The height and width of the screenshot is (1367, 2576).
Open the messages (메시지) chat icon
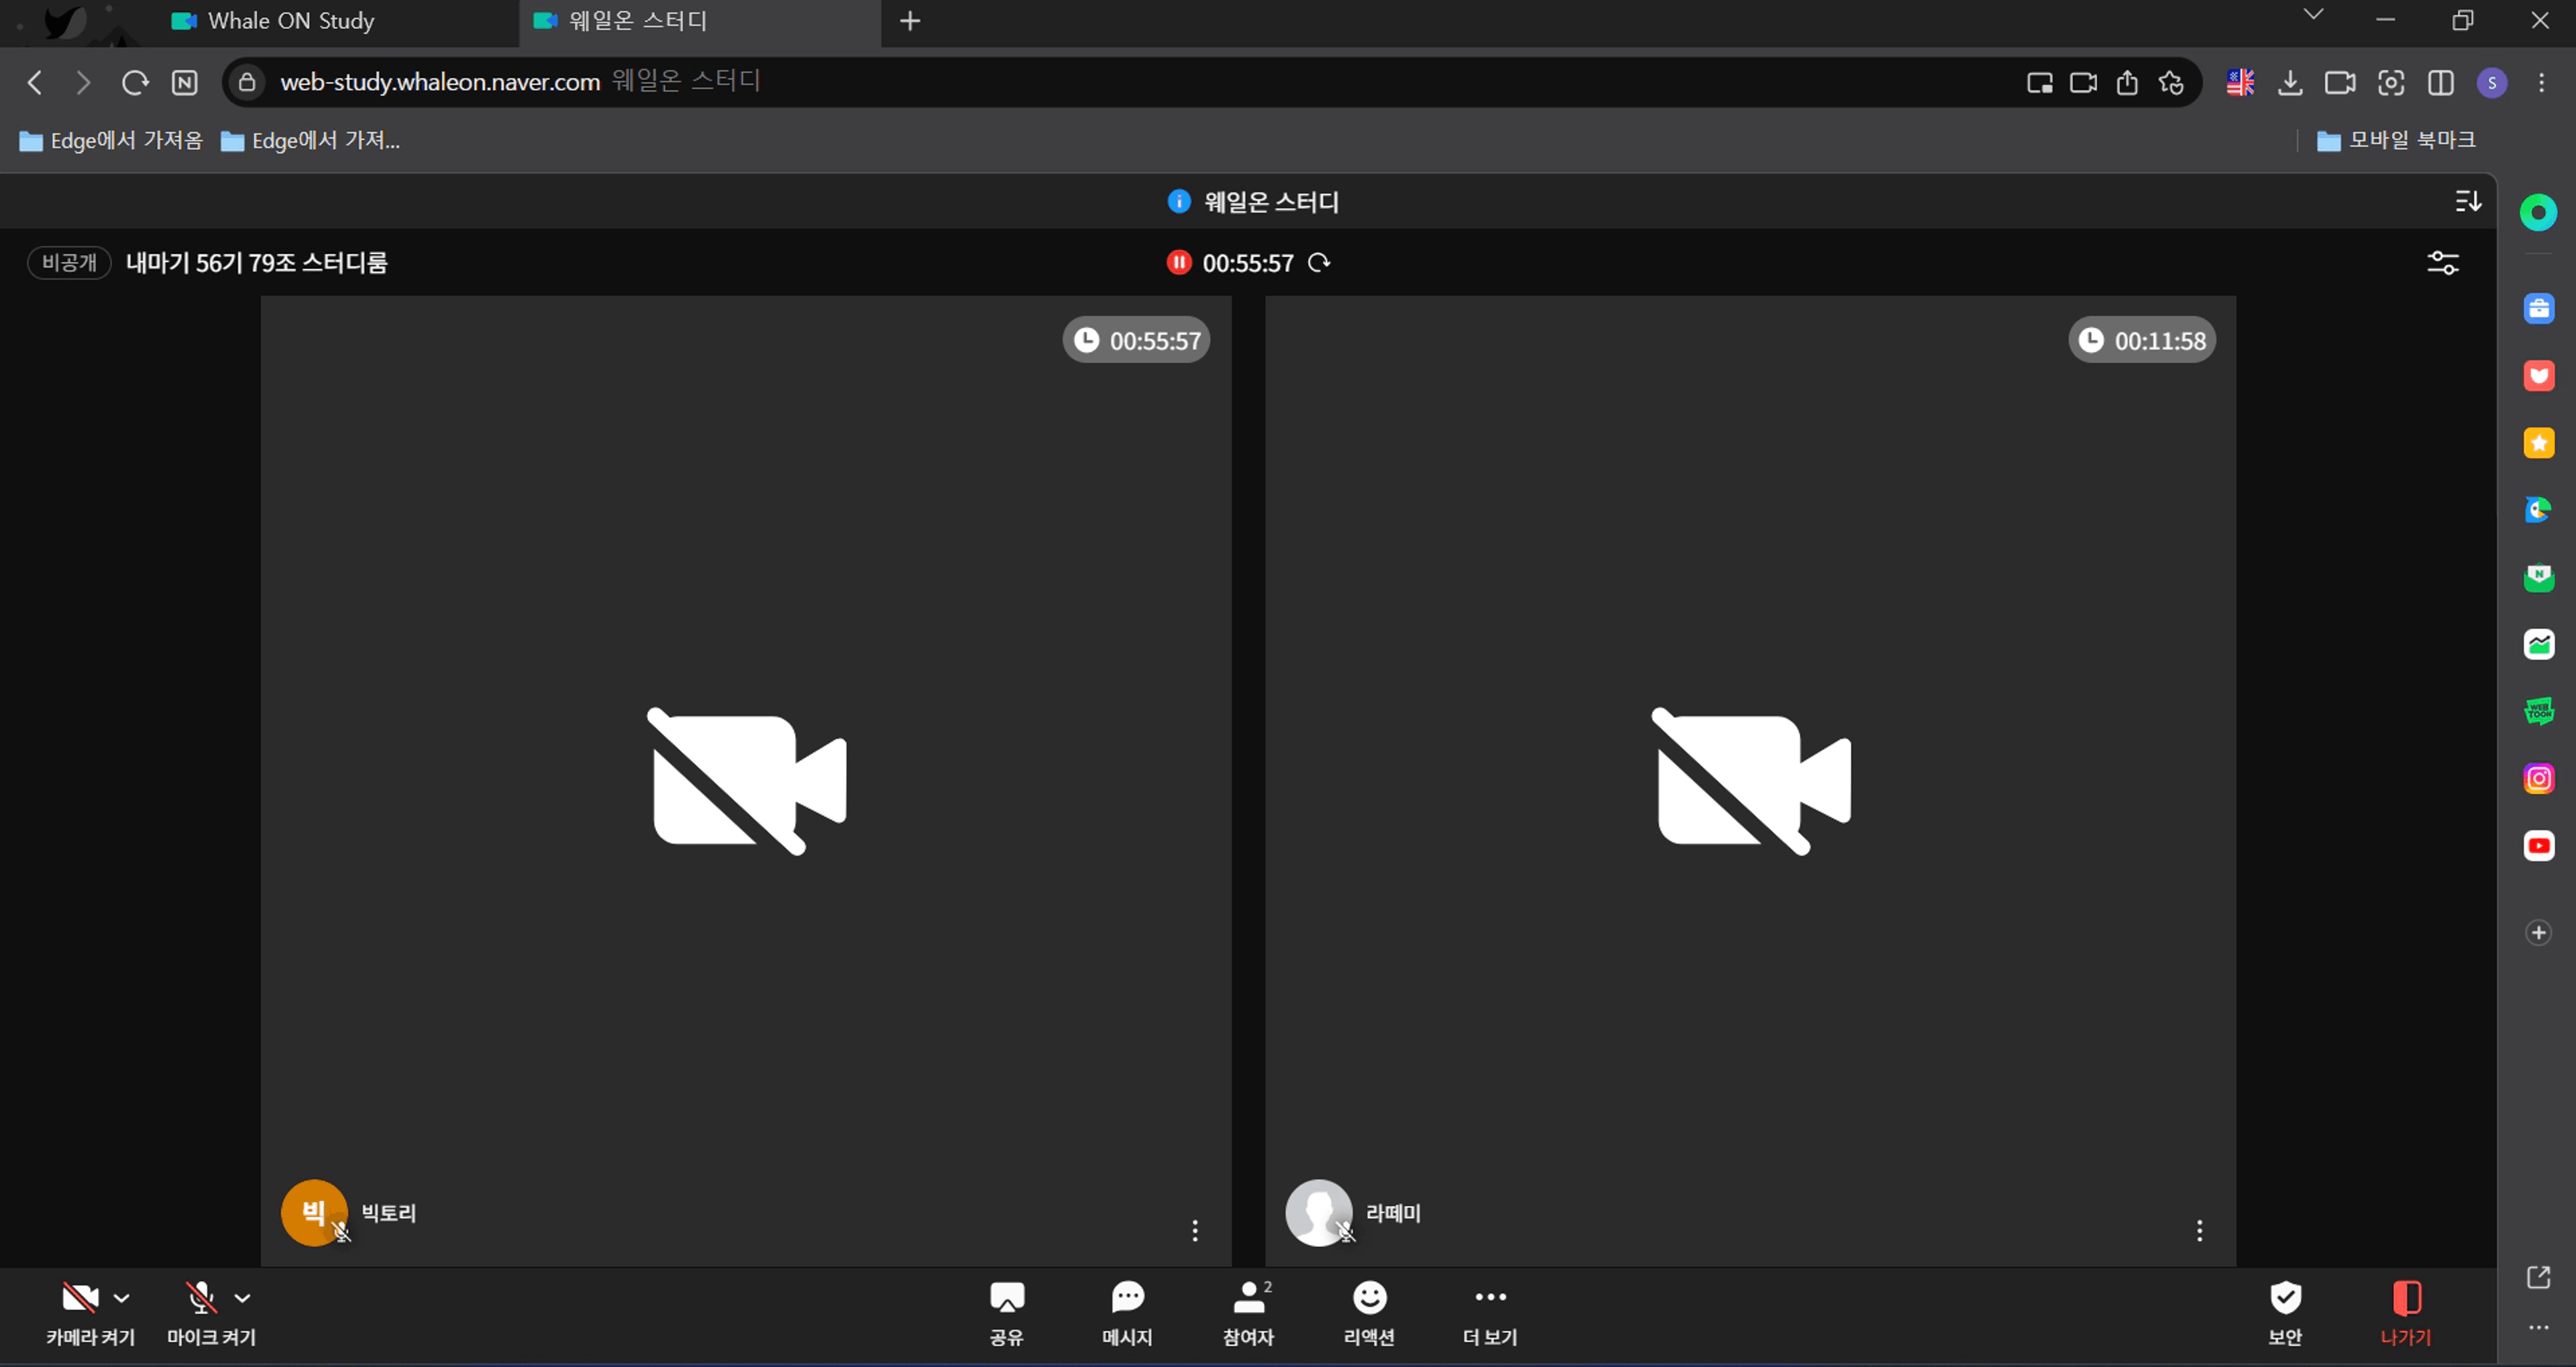pos(1127,1299)
